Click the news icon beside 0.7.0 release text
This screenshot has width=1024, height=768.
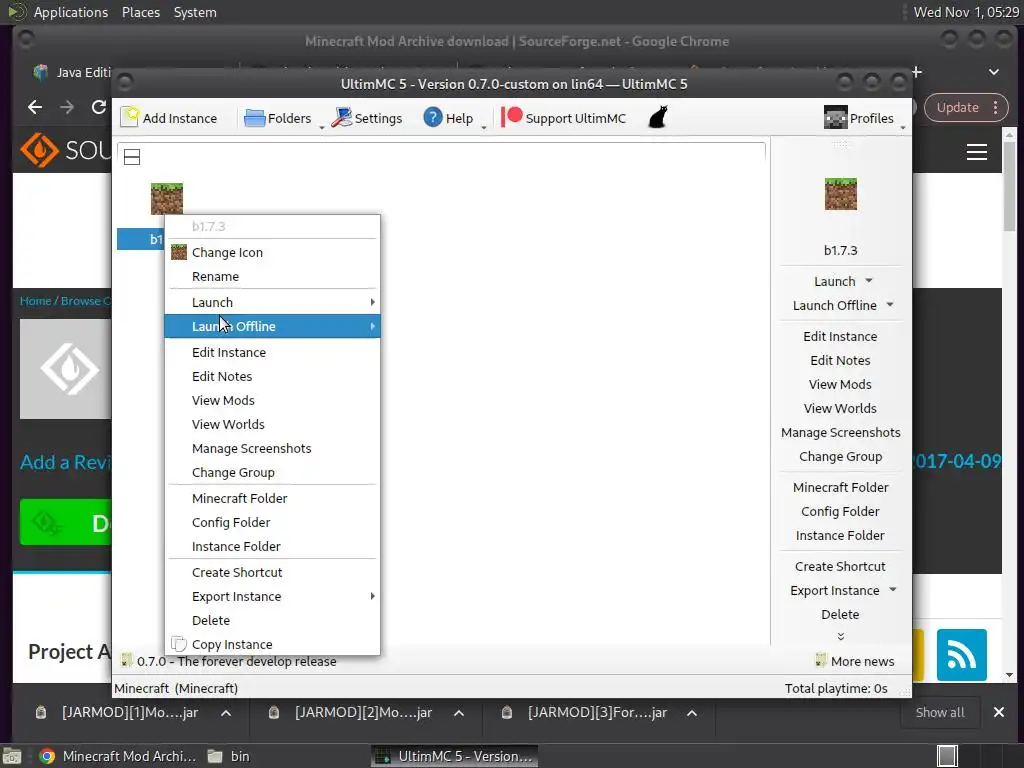point(127,660)
